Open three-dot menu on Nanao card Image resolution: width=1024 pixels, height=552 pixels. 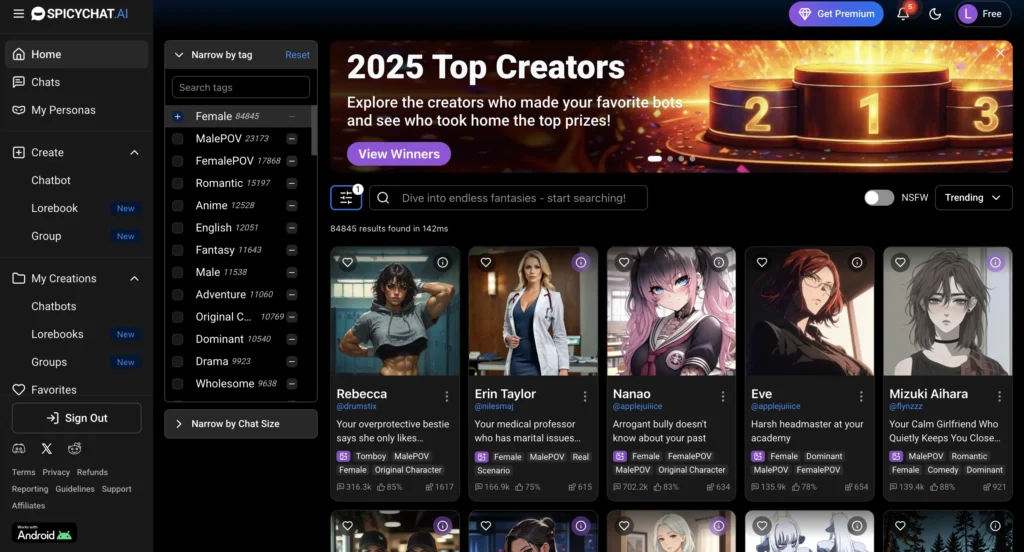pyautogui.click(x=723, y=397)
